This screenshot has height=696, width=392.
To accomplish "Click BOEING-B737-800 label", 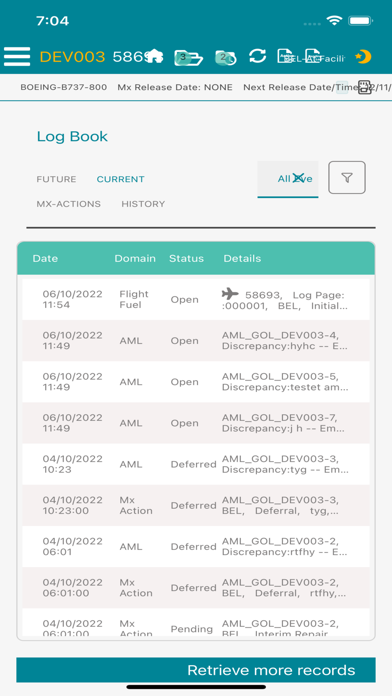I will (63, 87).
